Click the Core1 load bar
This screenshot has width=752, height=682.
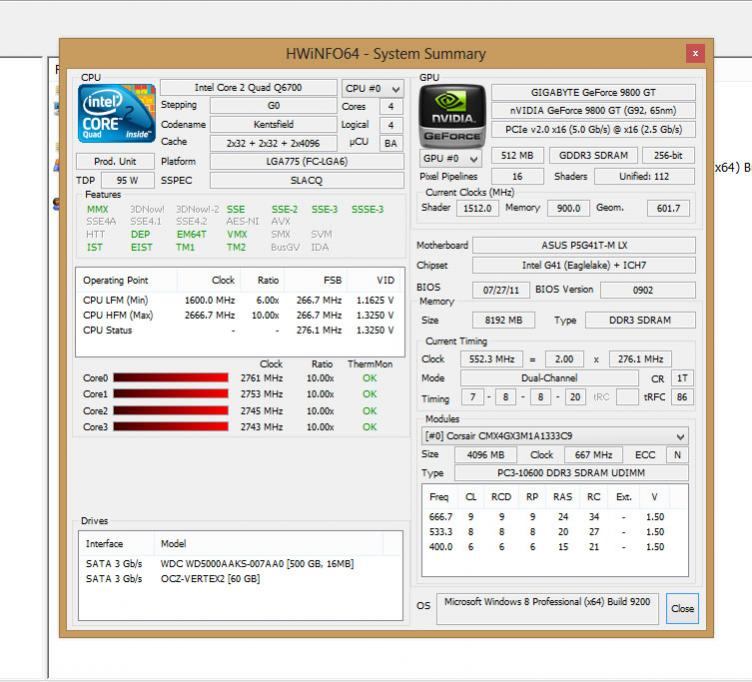coord(171,394)
